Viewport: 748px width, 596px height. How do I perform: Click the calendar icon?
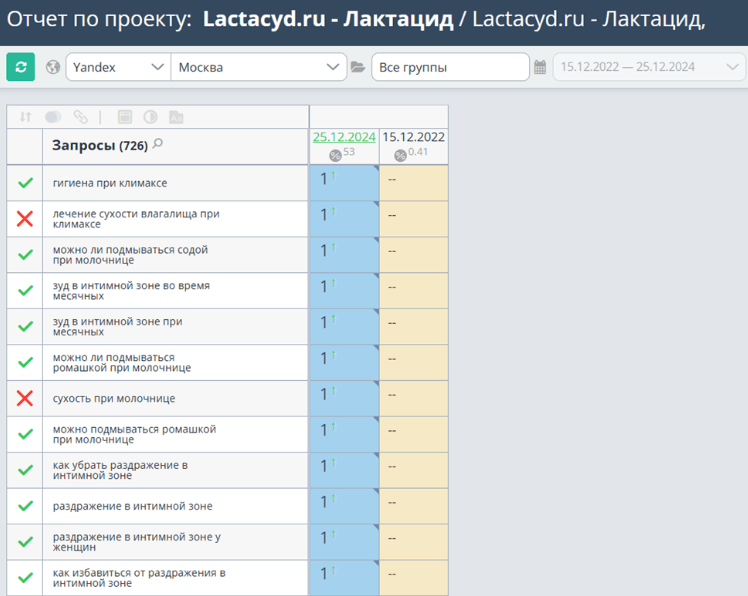pyautogui.click(x=540, y=67)
